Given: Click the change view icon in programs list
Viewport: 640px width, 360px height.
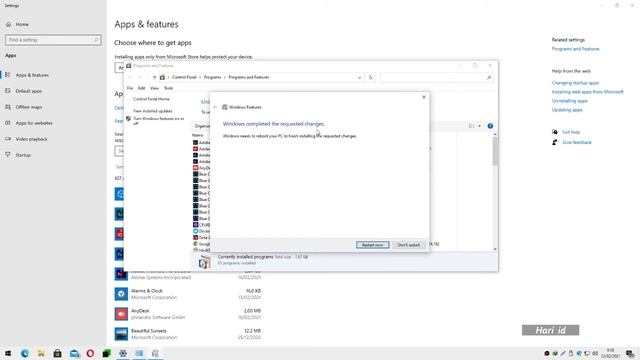Looking at the screenshot, I should point(471,126).
